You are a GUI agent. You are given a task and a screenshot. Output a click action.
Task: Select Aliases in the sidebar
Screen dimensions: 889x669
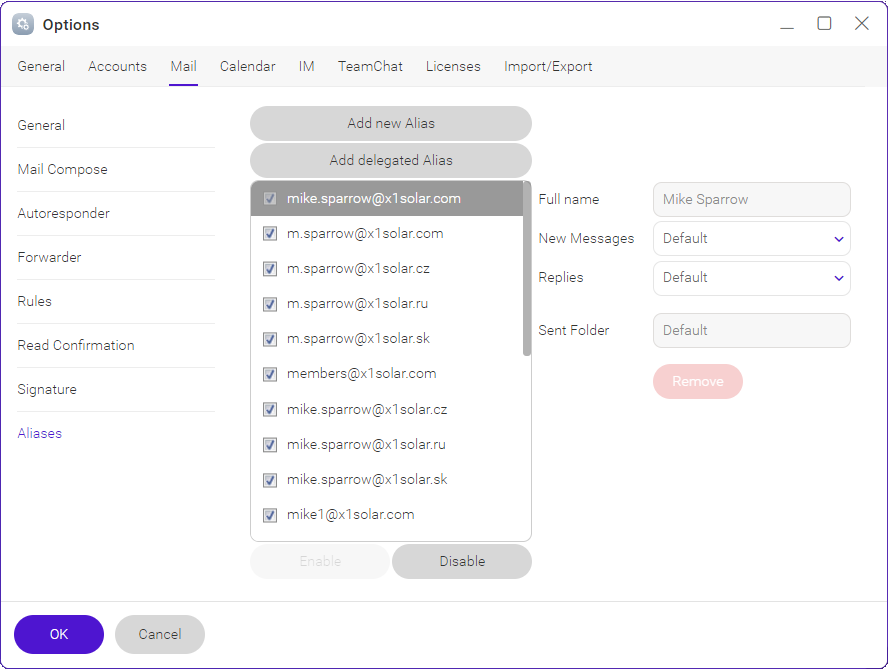tap(40, 433)
